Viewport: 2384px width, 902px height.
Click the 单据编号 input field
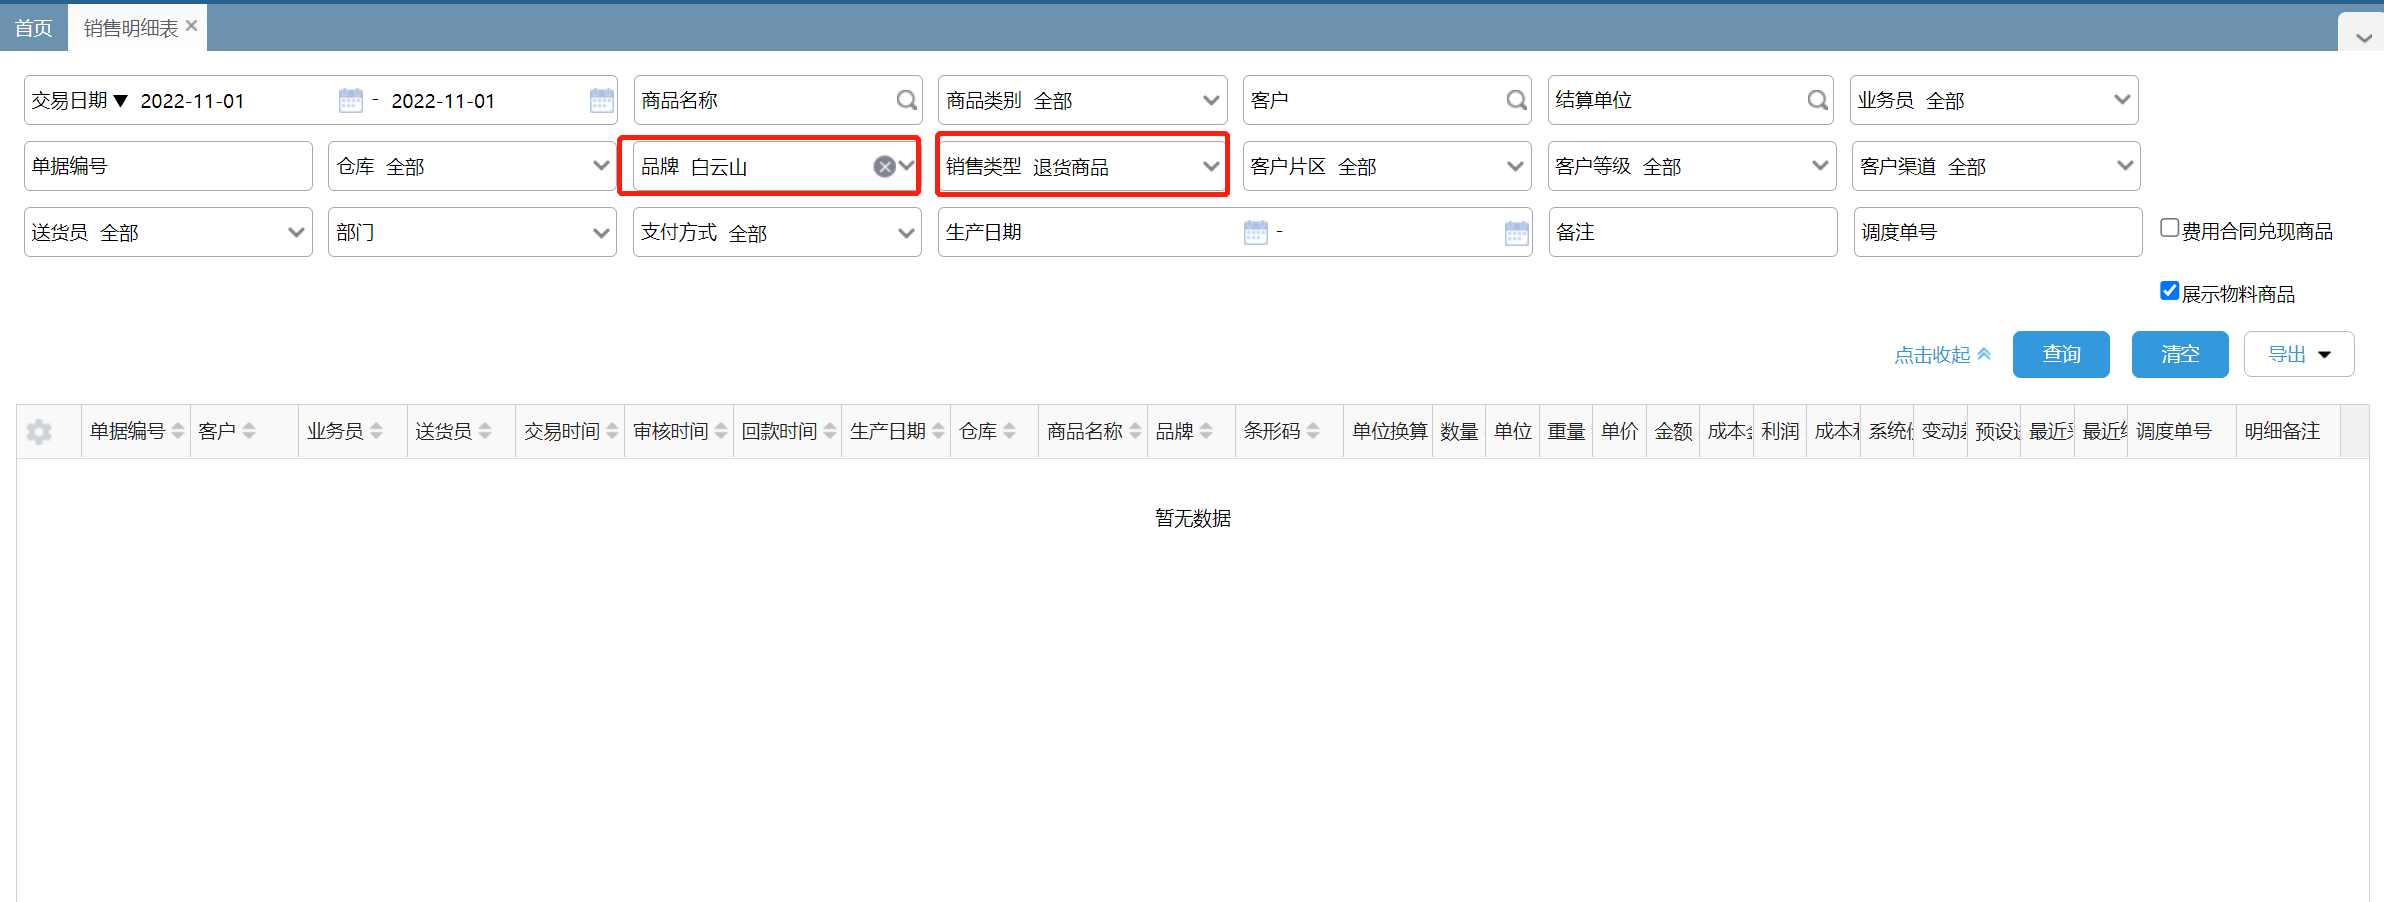click(168, 166)
